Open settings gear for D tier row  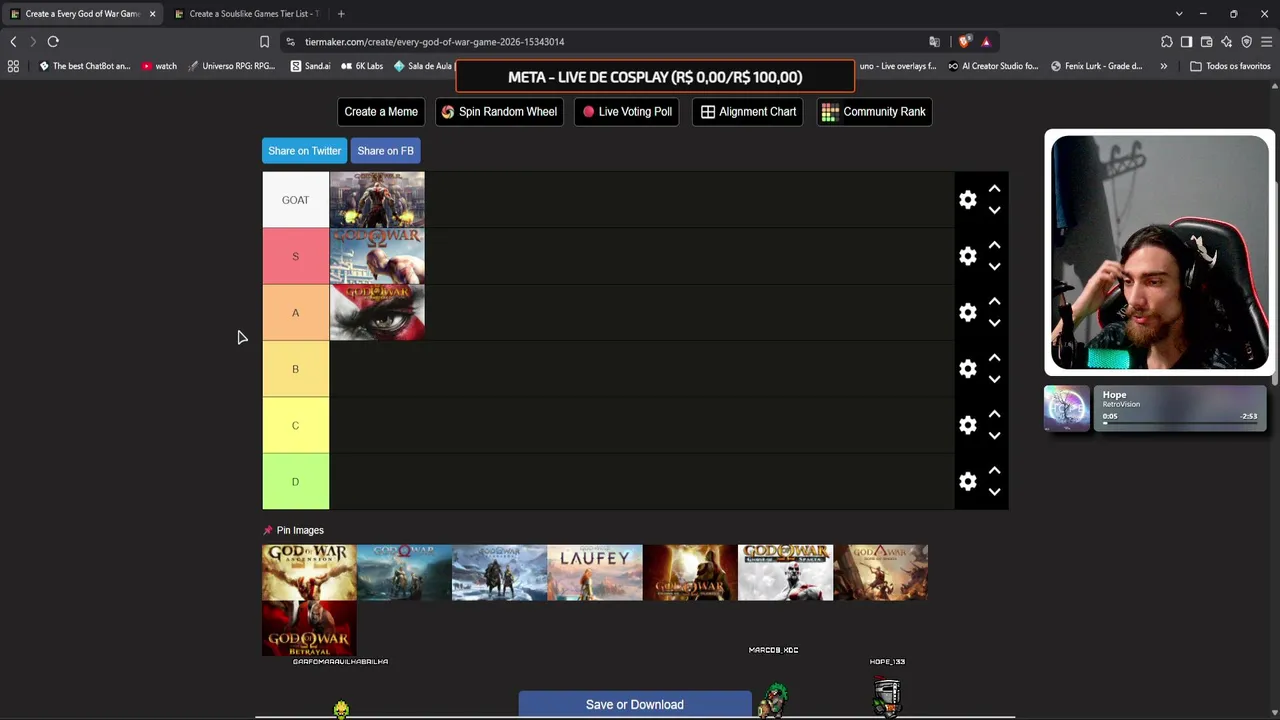tap(968, 482)
